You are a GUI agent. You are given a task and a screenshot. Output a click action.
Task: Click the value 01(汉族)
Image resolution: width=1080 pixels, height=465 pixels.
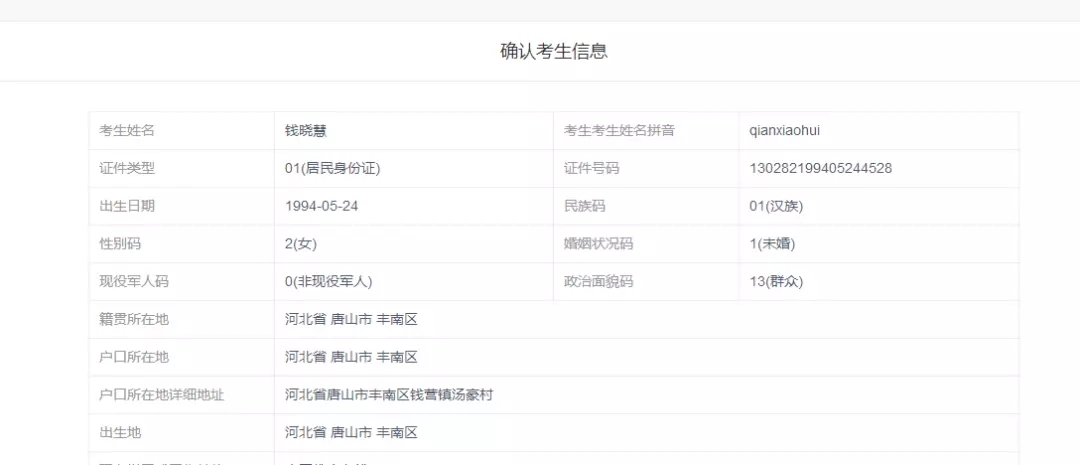tap(776, 207)
